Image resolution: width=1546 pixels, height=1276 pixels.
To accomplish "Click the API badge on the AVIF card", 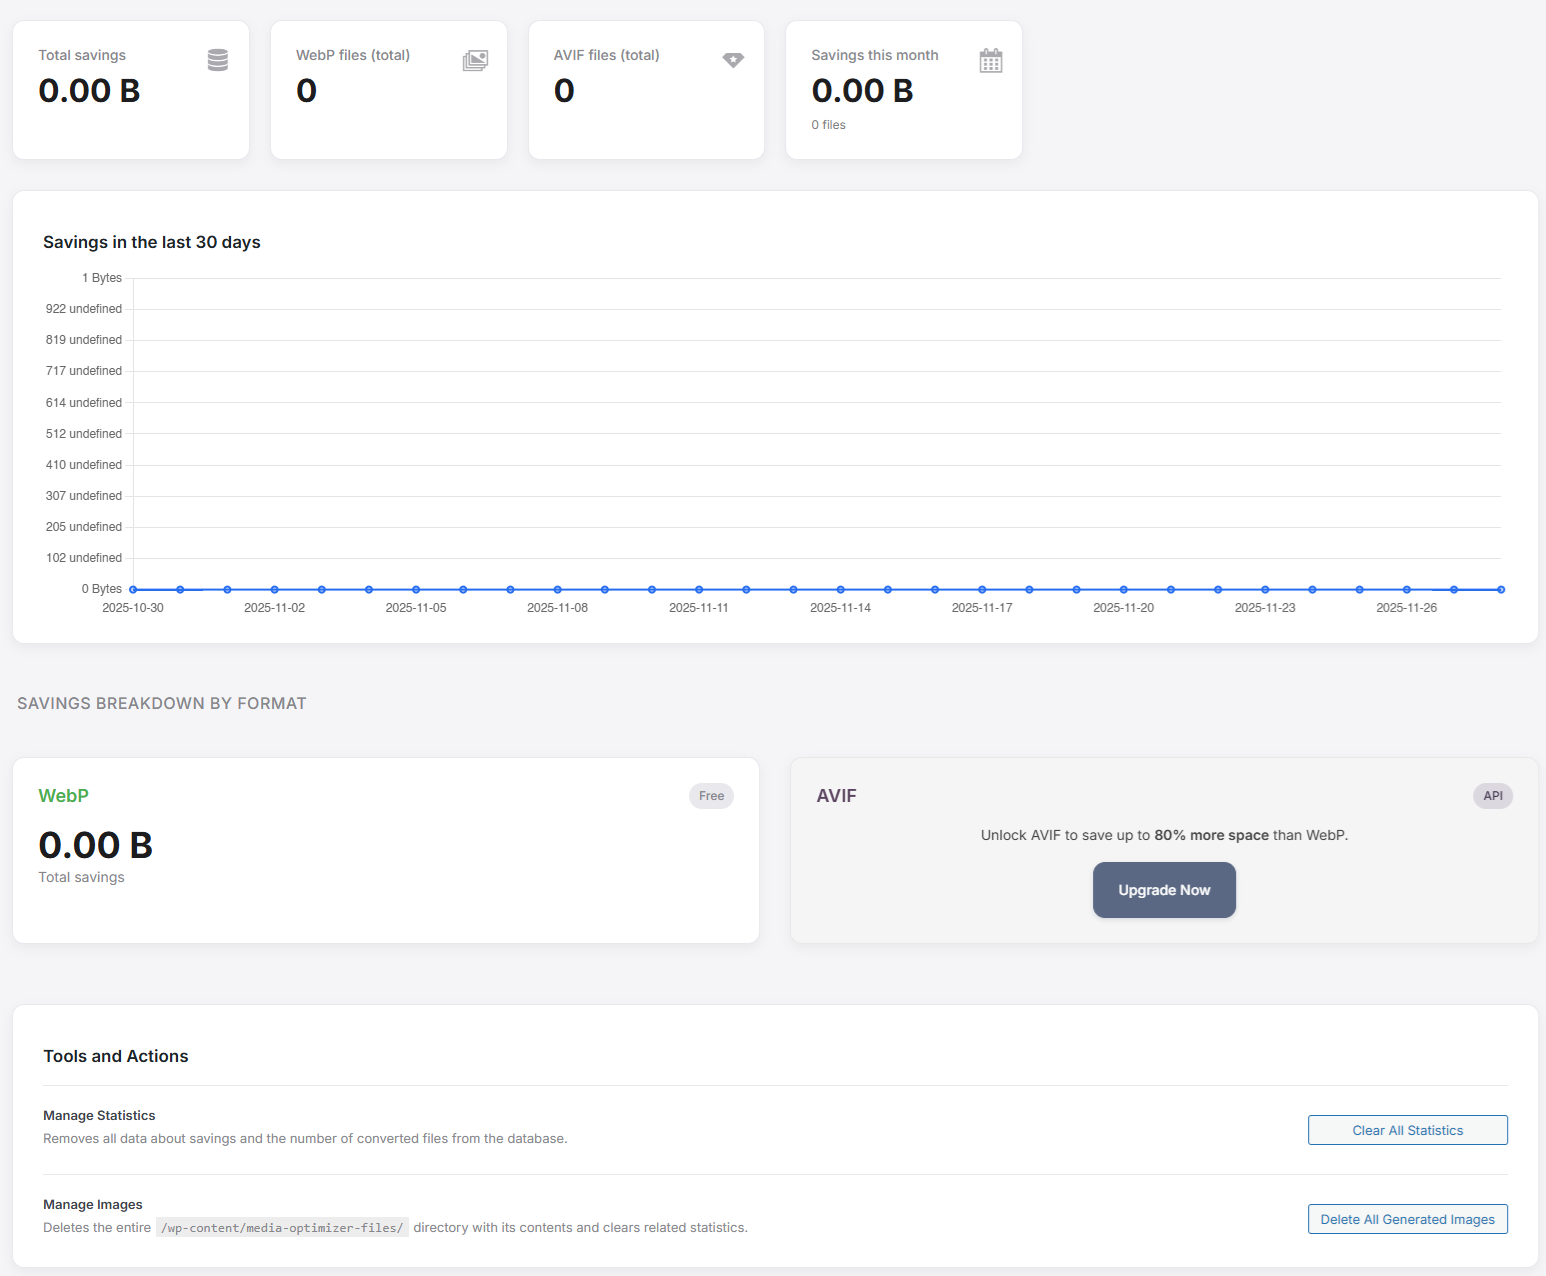I will (x=1492, y=796).
